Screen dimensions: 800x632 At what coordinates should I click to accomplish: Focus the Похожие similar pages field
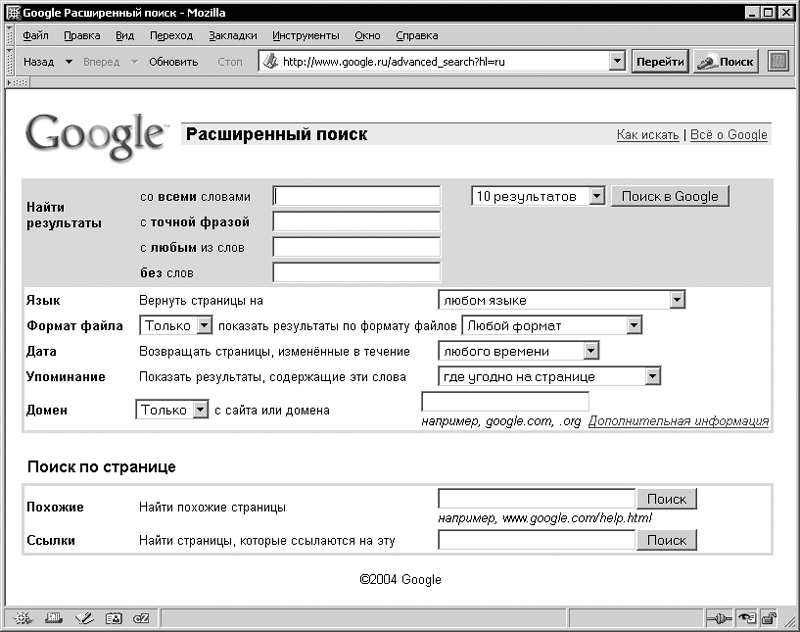click(x=537, y=498)
